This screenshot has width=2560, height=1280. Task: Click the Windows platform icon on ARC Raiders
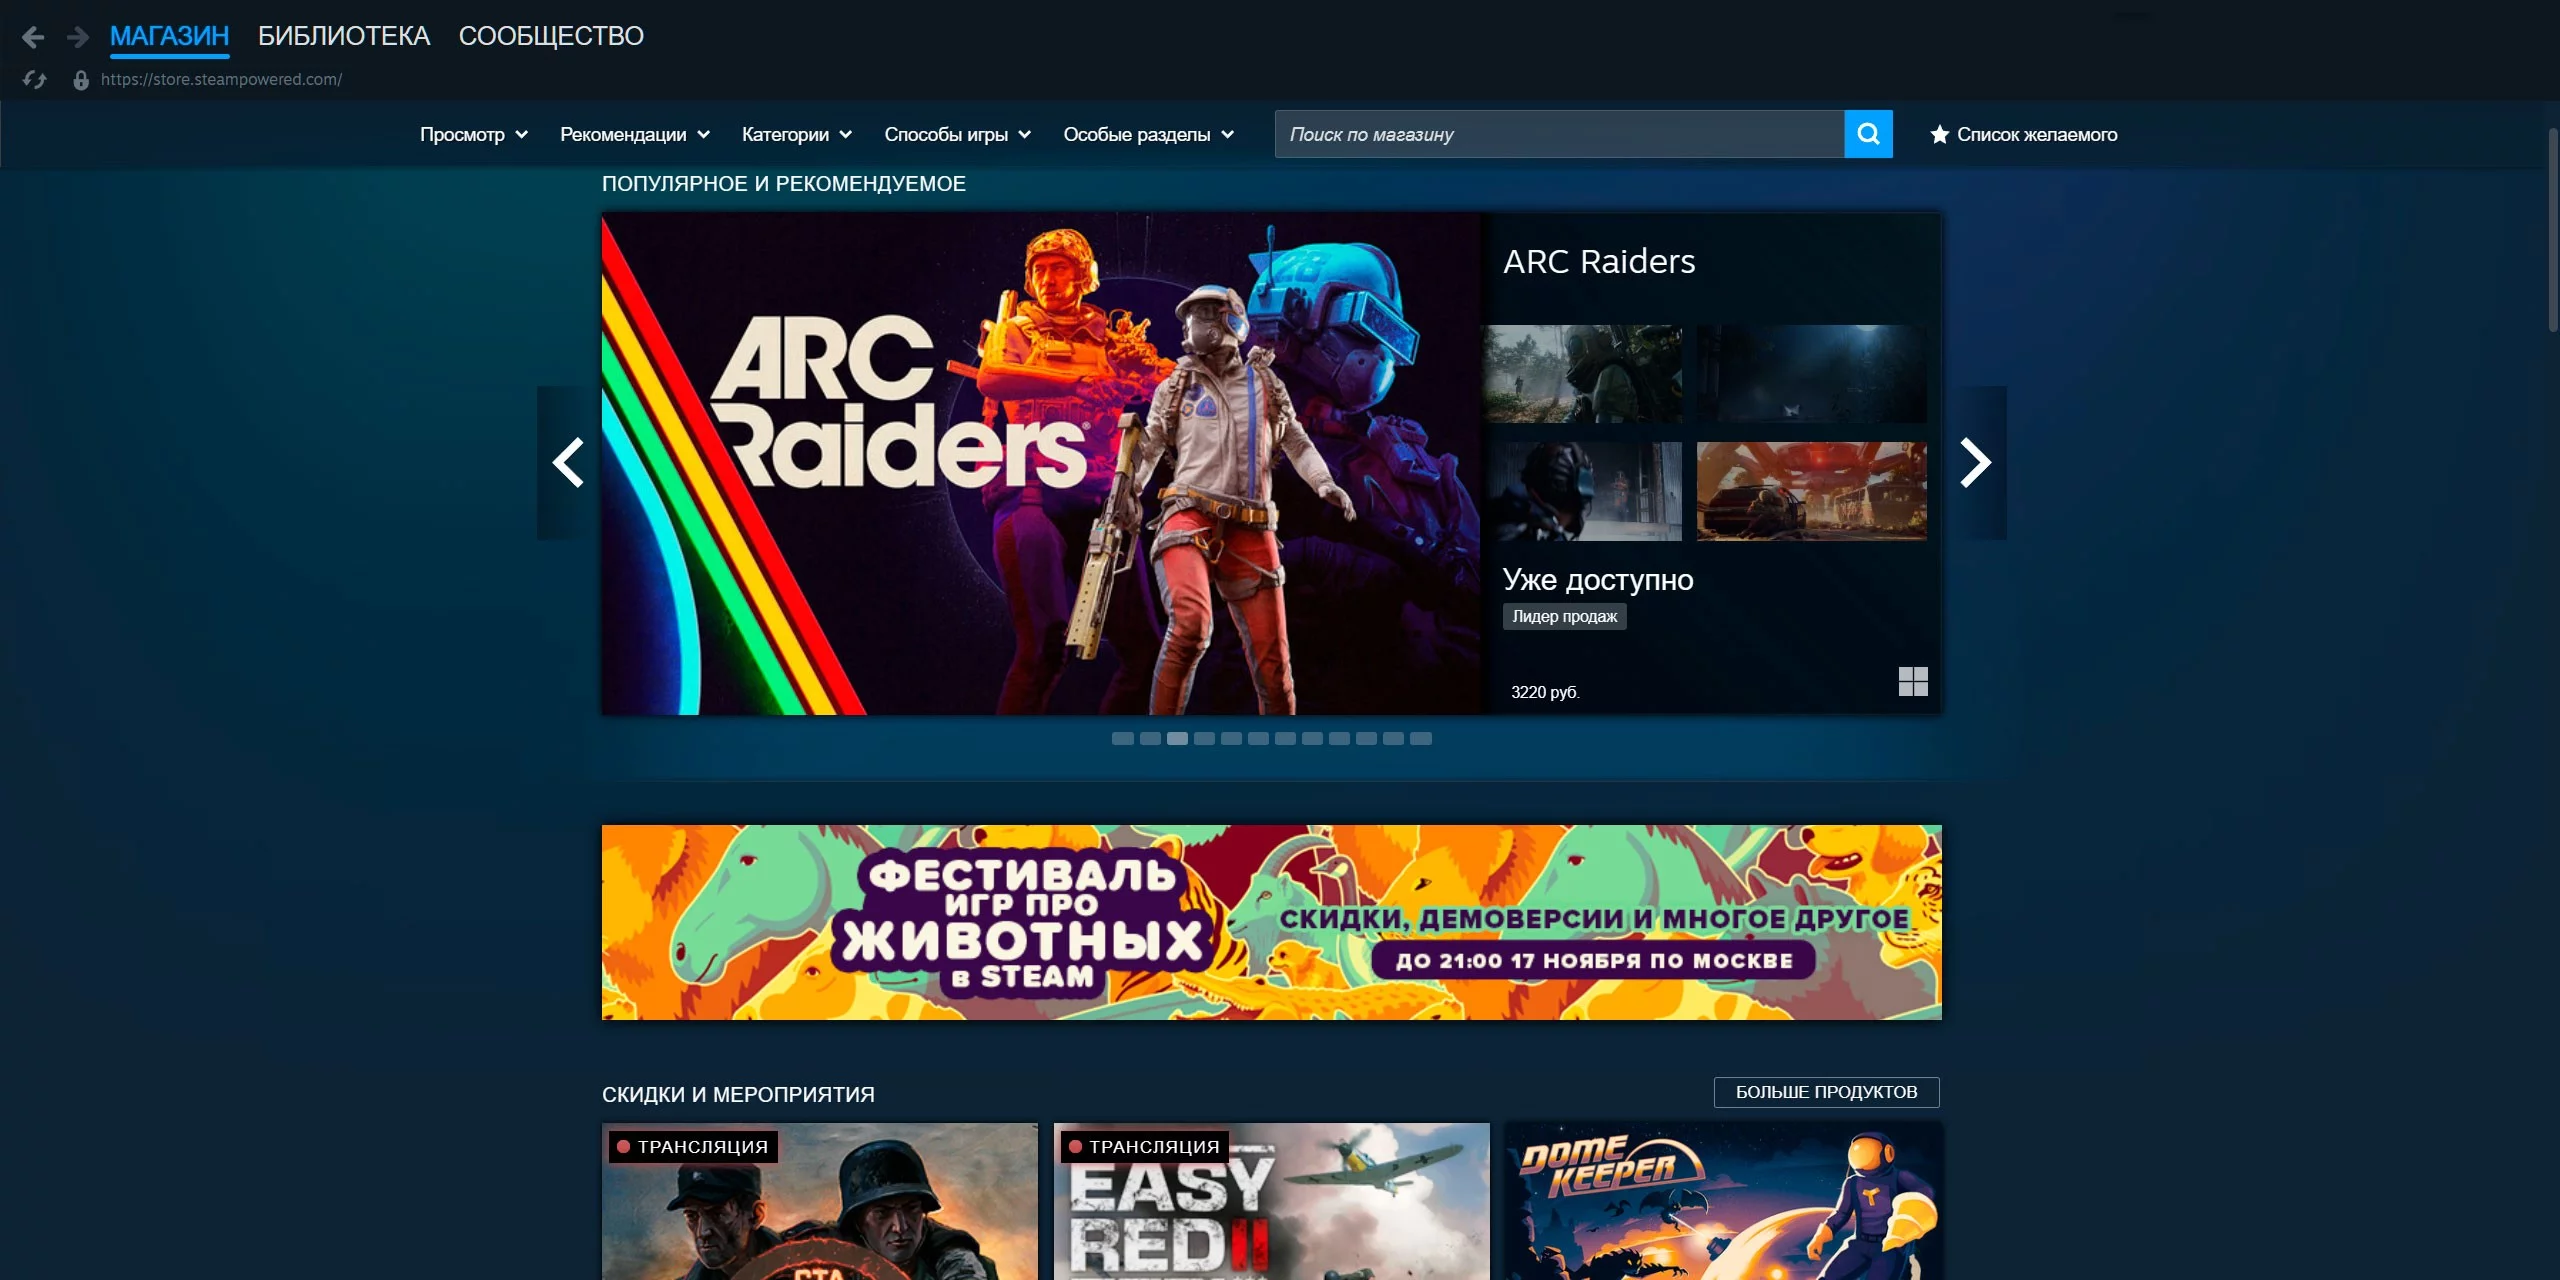tap(1912, 682)
